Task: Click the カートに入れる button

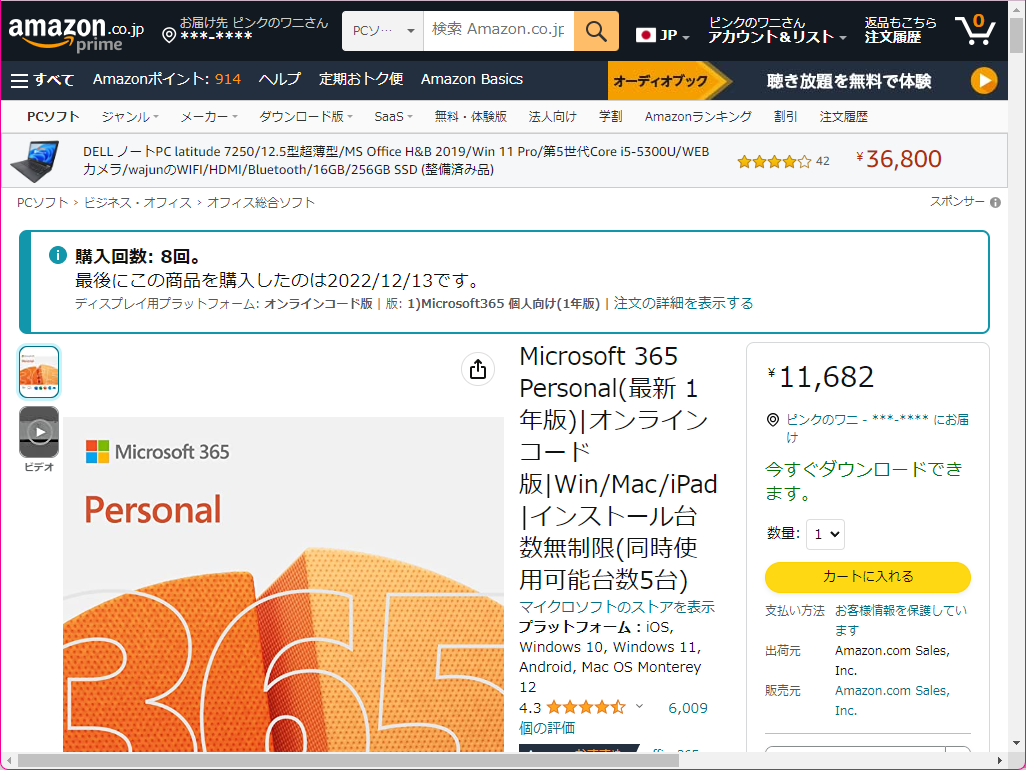Action: (x=868, y=576)
